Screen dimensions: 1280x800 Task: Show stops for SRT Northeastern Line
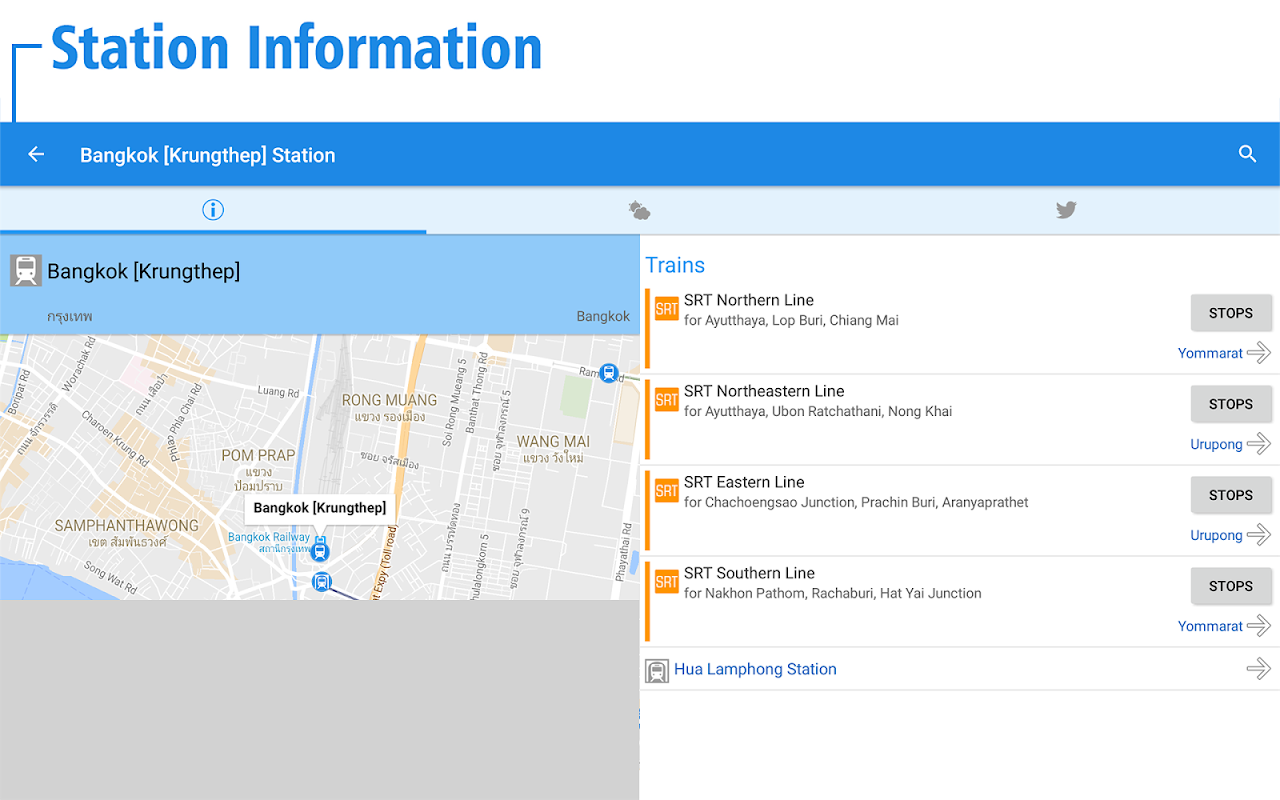point(1231,404)
